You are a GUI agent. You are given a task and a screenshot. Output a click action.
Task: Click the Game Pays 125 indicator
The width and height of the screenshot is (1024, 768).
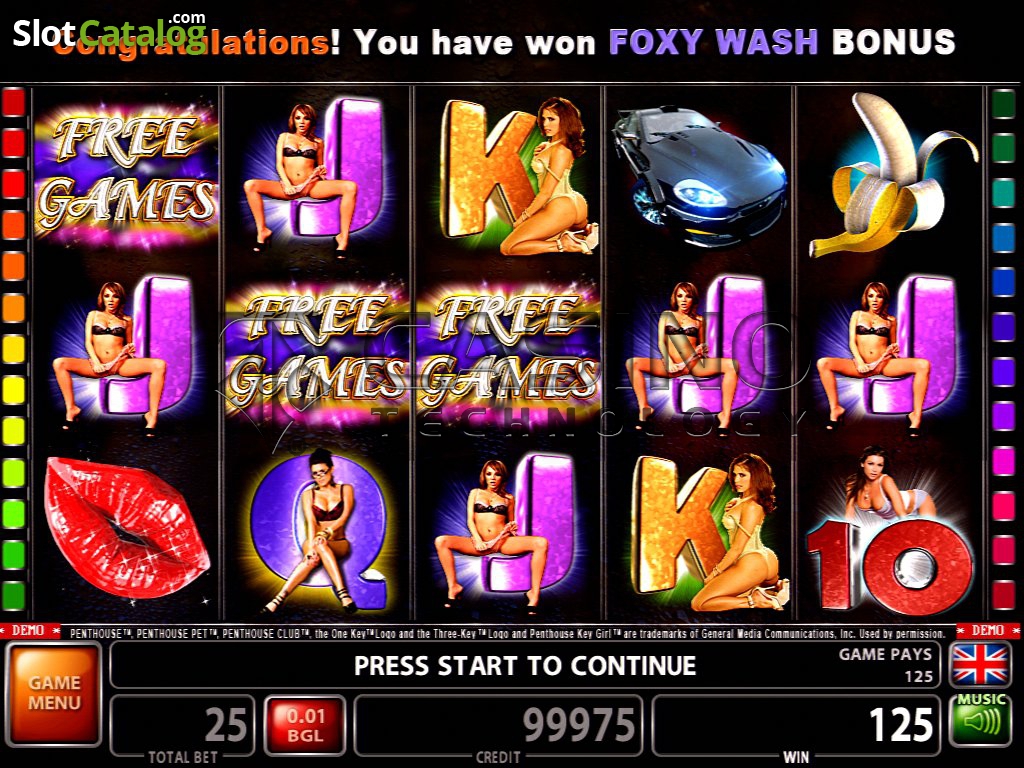click(x=885, y=665)
